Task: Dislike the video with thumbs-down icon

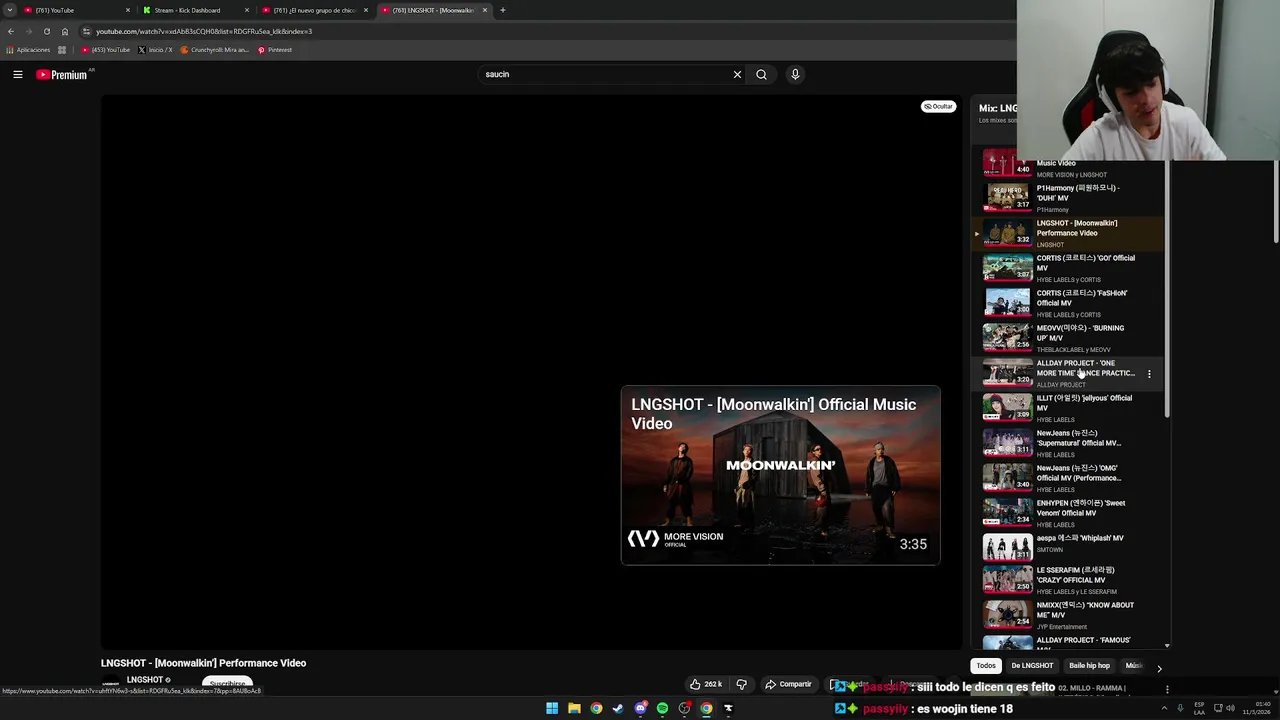Action: point(741,684)
